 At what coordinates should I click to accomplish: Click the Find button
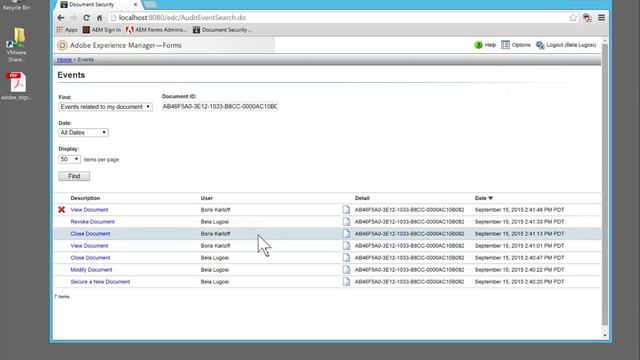(x=74, y=176)
